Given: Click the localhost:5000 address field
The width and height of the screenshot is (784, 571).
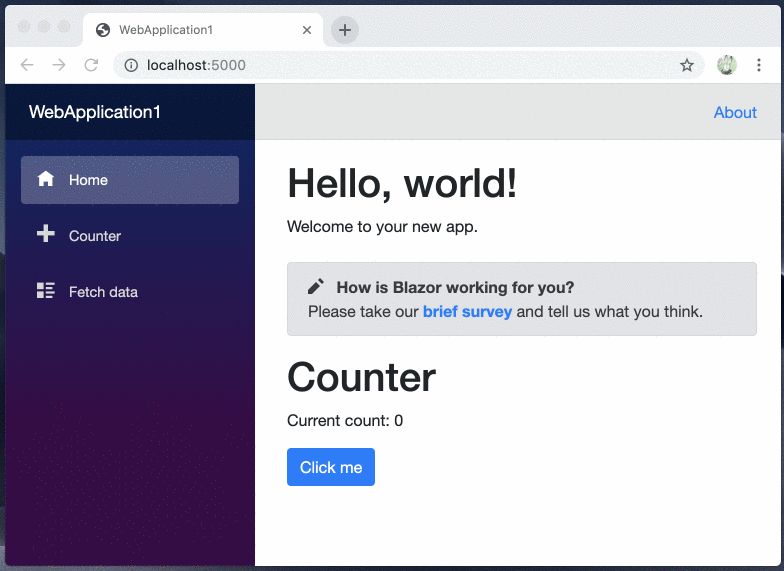Looking at the screenshot, I should pos(408,65).
